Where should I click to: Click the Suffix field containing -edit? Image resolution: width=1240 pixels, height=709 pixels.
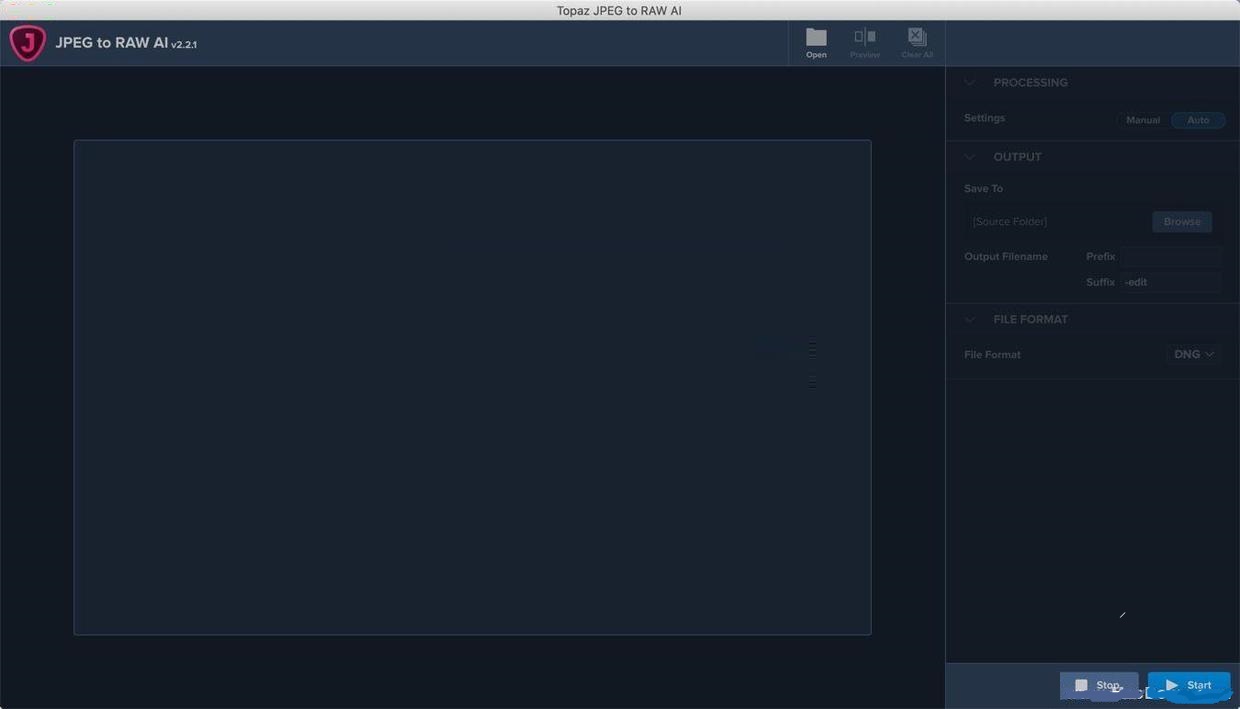coord(1171,282)
